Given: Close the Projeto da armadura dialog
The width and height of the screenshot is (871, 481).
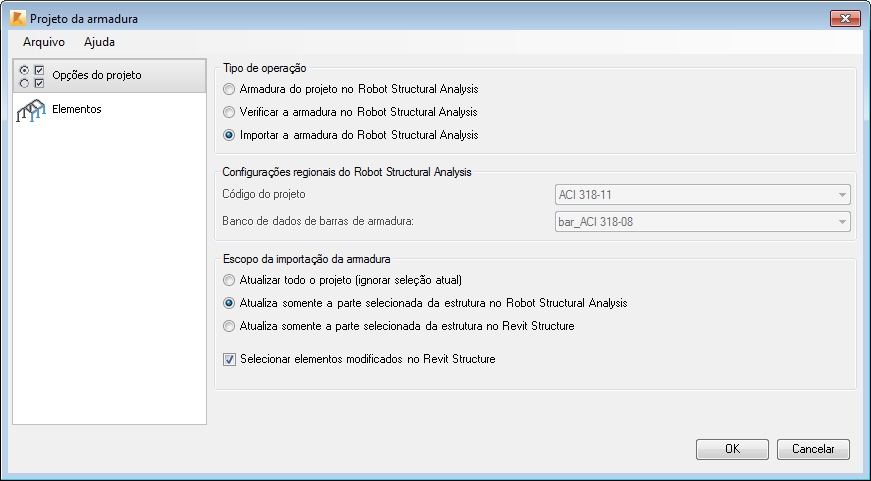Looking at the screenshot, I should coord(845,18).
